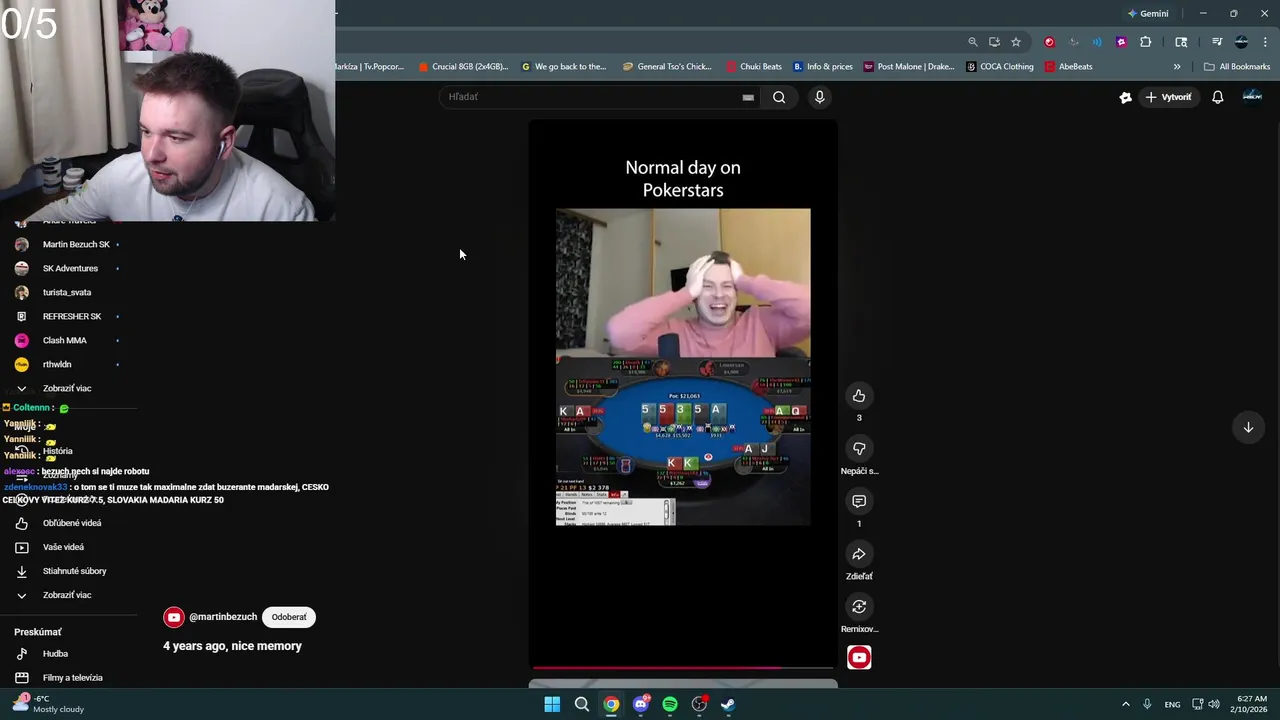Expand hidden bookmarks with the double chevron
Image resolution: width=1280 pixels, height=720 pixels.
tap(1177, 67)
